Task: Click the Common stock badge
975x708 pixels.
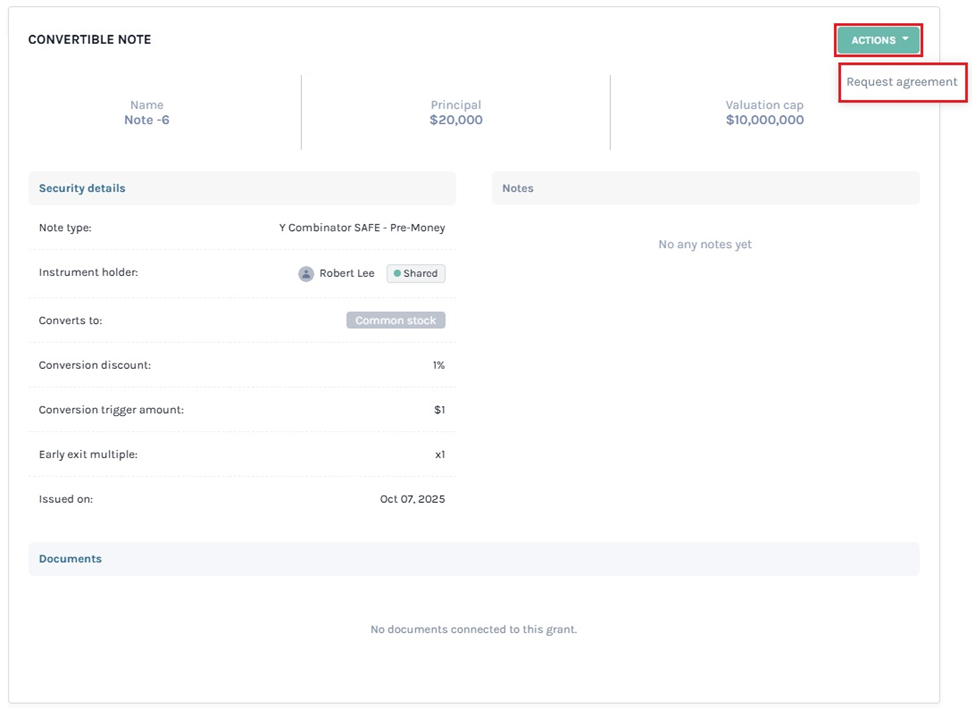Action: [395, 321]
